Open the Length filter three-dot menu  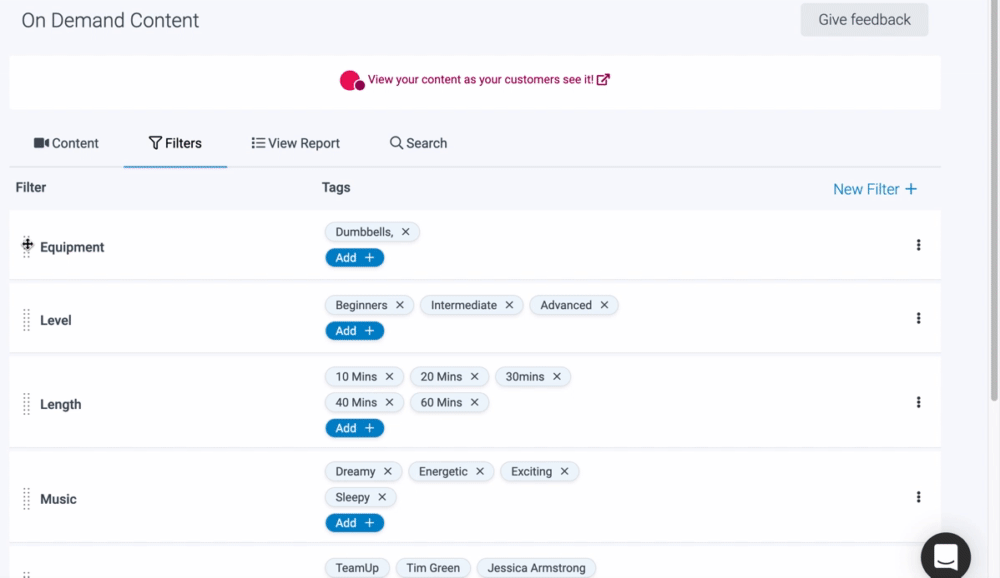(918, 402)
